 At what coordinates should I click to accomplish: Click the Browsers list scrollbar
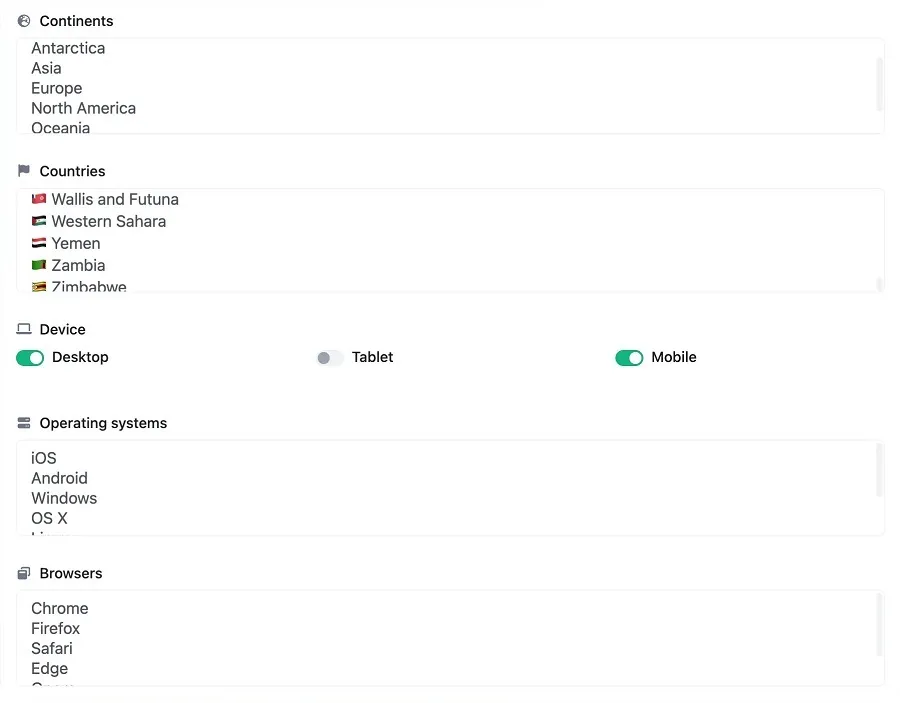click(879, 625)
